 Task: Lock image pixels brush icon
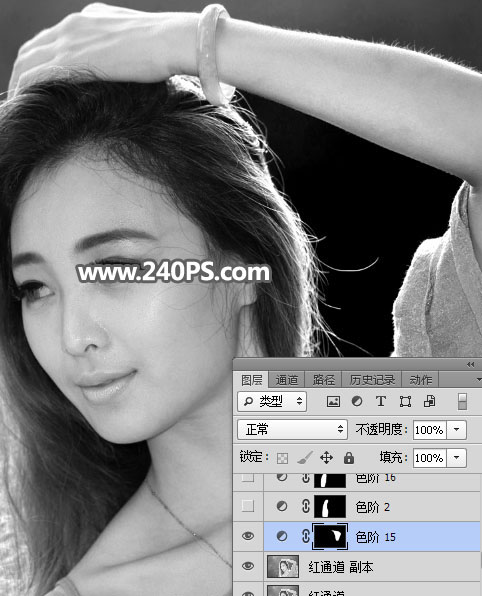click(304, 458)
